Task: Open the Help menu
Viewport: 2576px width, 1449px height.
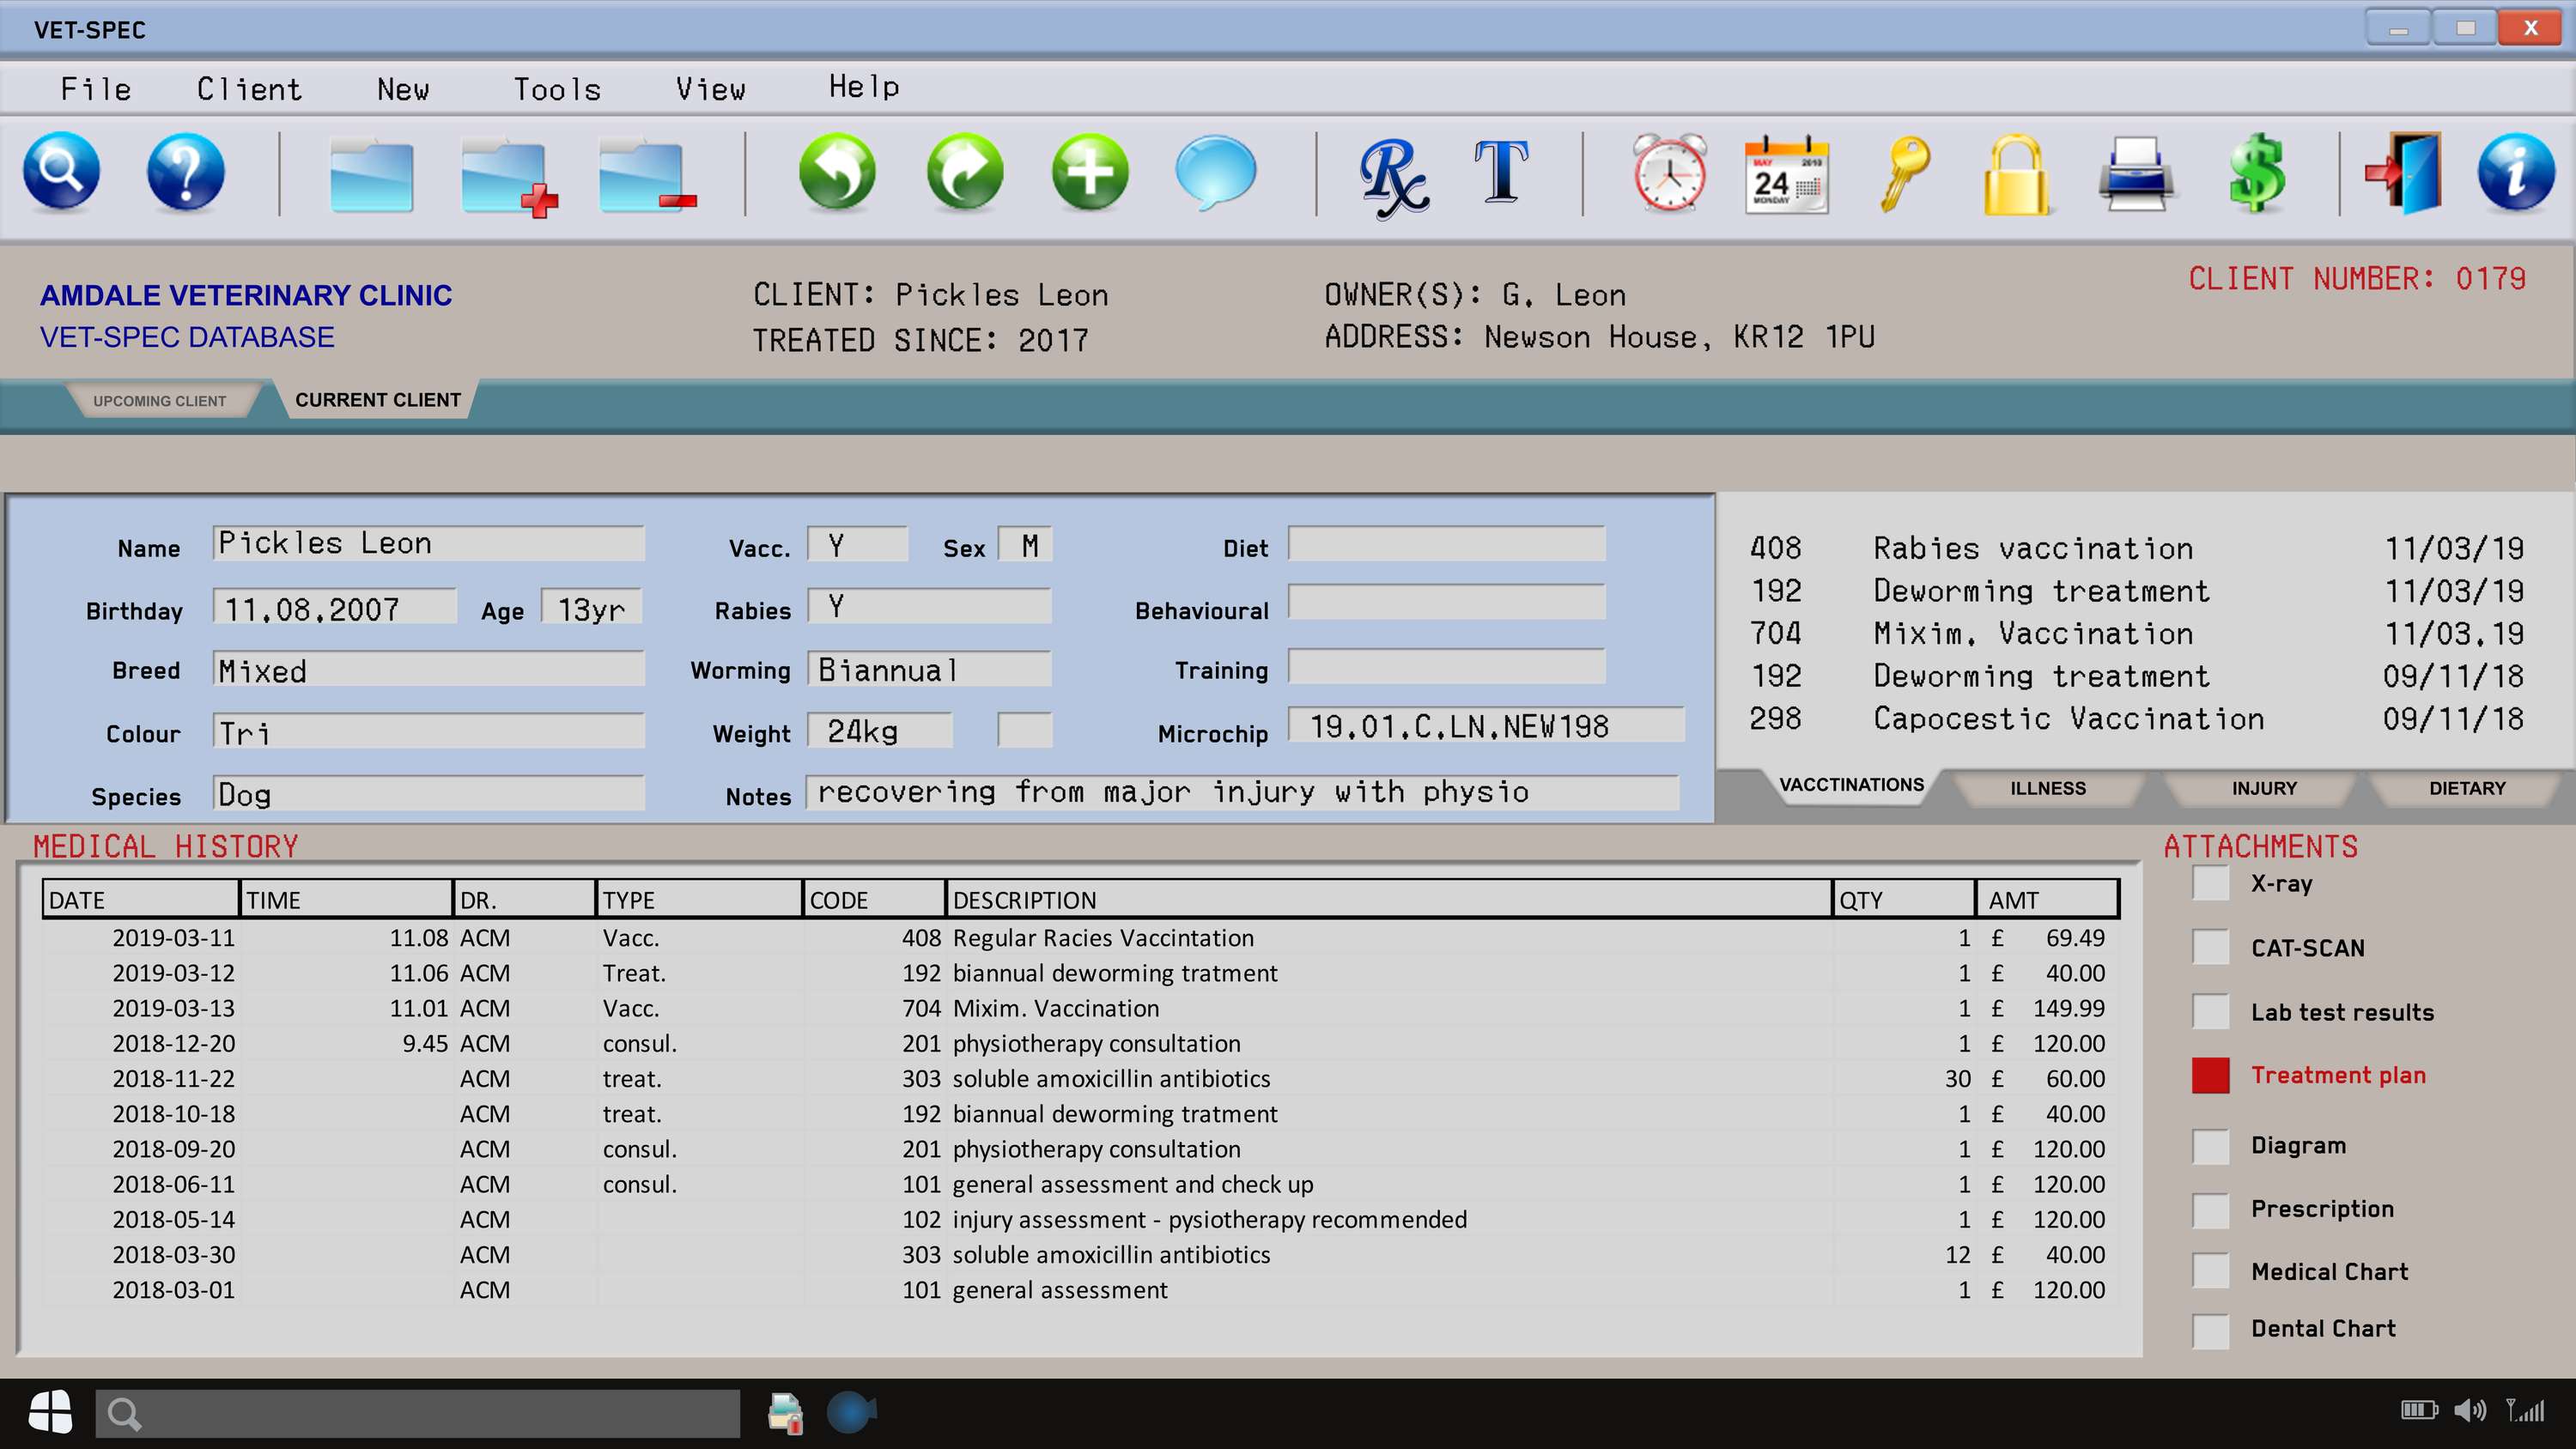Action: [864, 87]
